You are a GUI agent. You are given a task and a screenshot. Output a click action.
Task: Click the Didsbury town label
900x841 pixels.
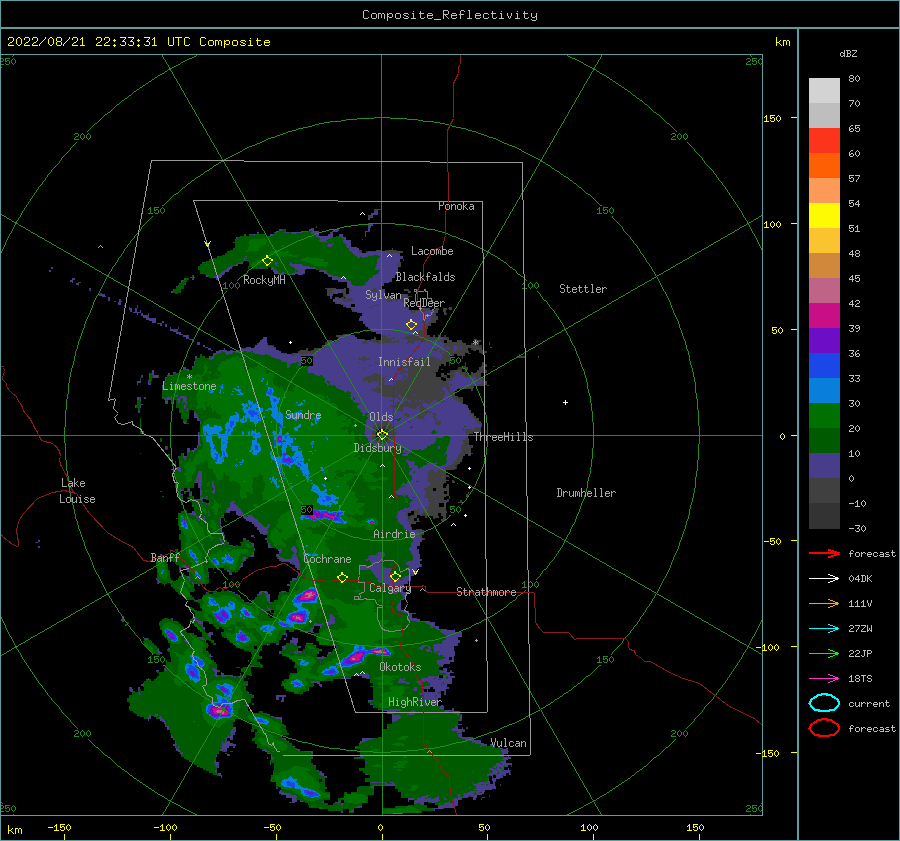coord(378,448)
